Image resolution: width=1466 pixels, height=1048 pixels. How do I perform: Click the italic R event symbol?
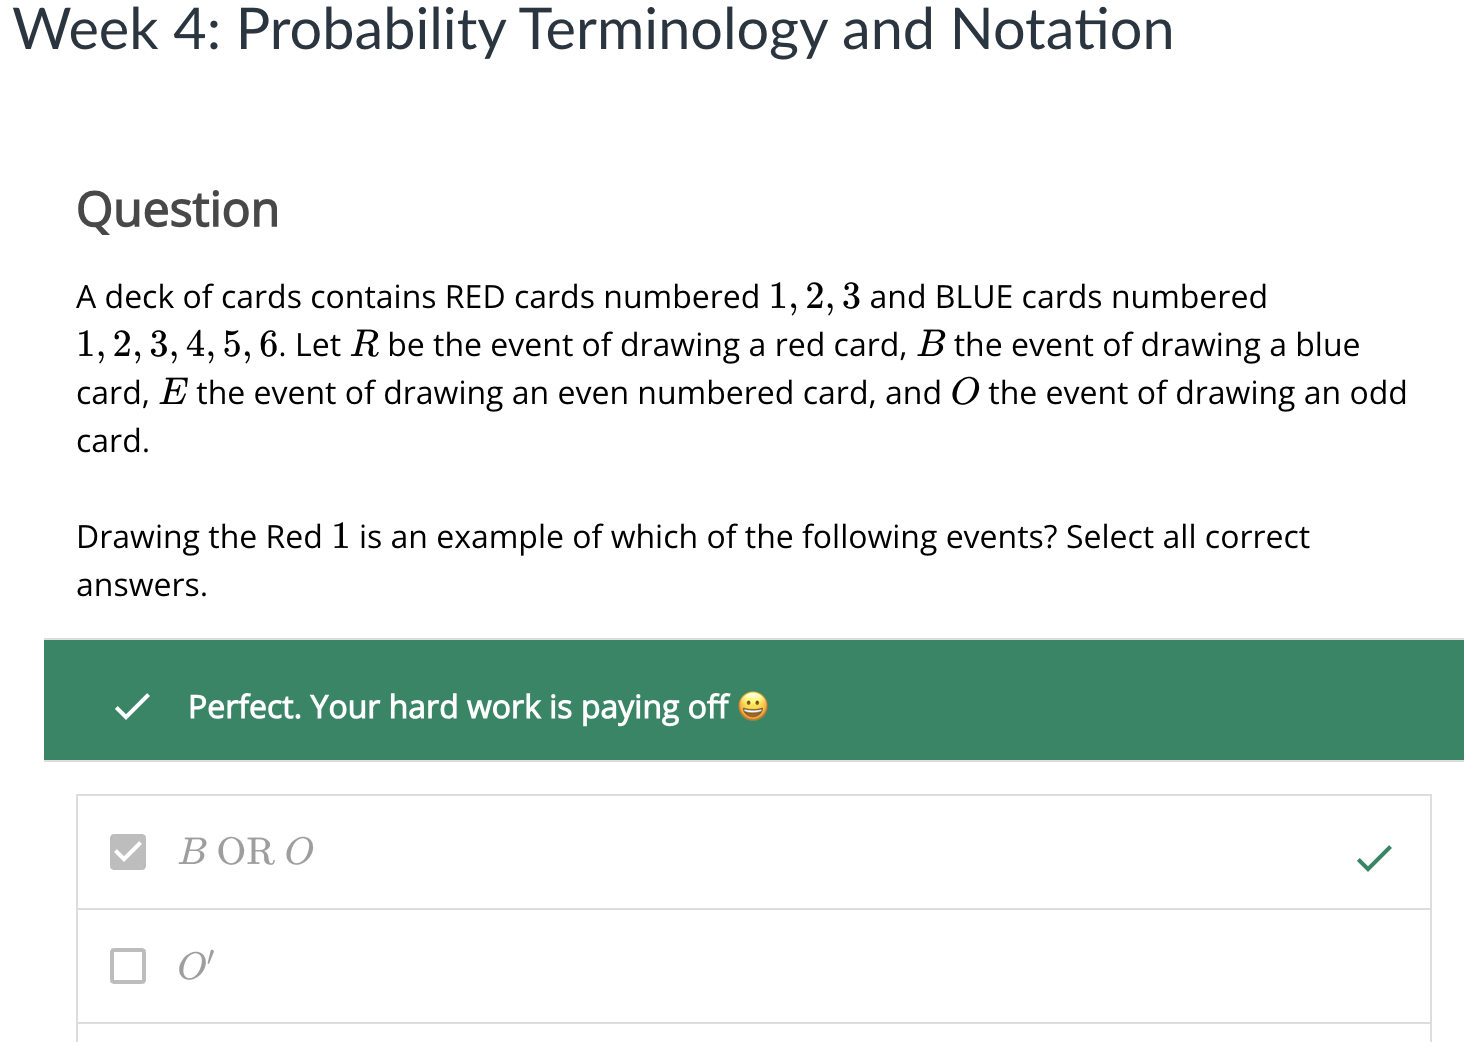point(365,345)
